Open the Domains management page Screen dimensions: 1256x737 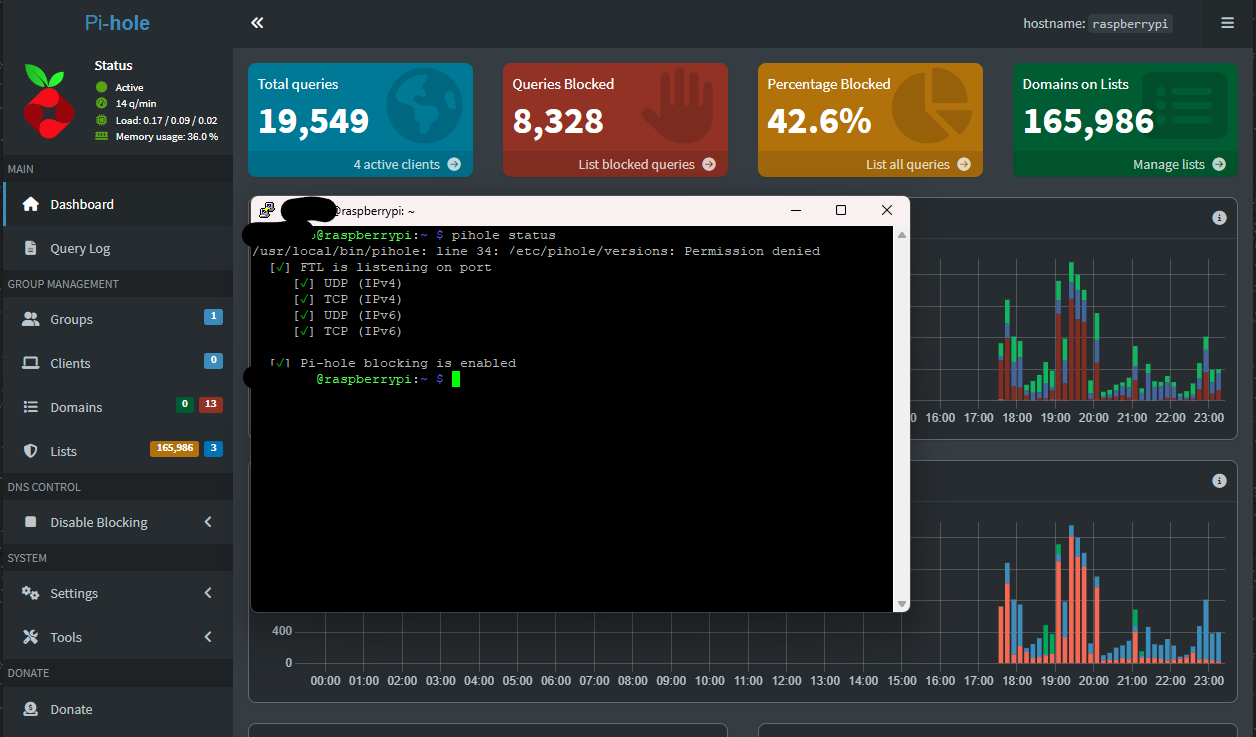116,407
